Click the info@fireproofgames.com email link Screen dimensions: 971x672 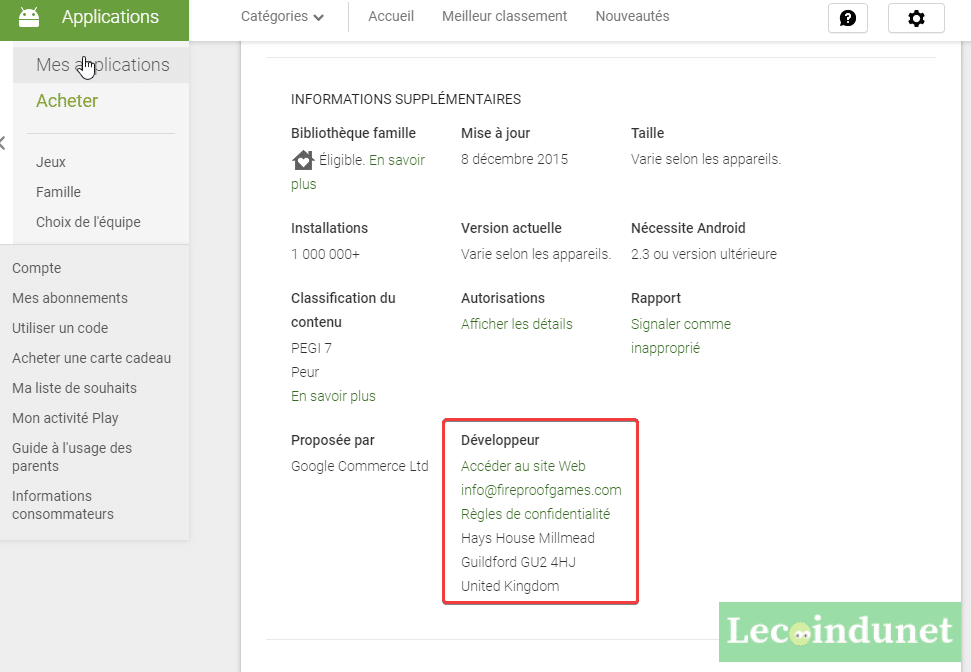click(541, 490)
